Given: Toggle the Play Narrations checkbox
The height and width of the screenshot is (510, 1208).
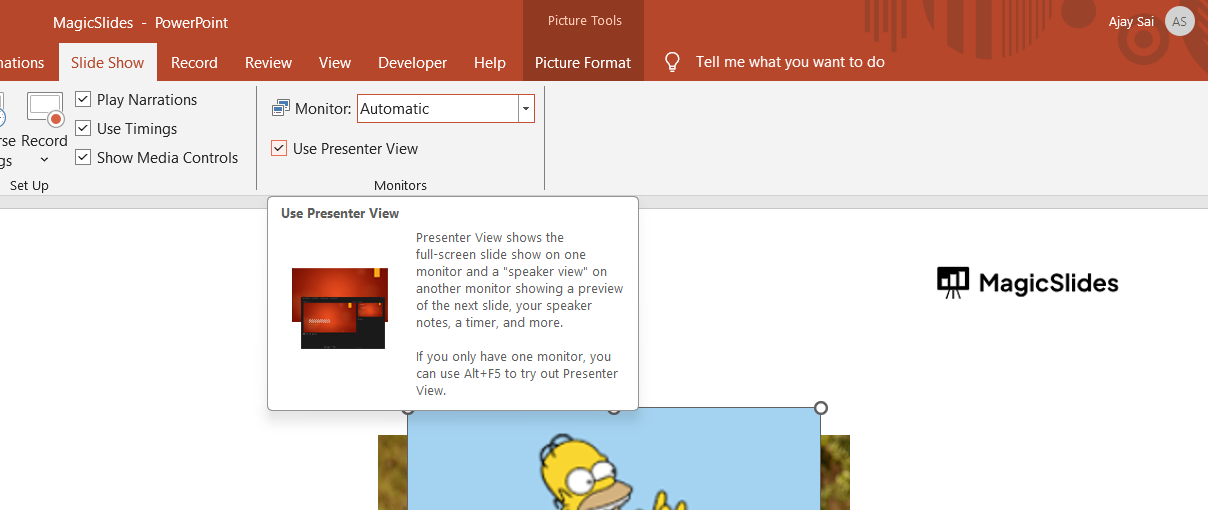Looking at the screenshot, I should tap(83, 100).
